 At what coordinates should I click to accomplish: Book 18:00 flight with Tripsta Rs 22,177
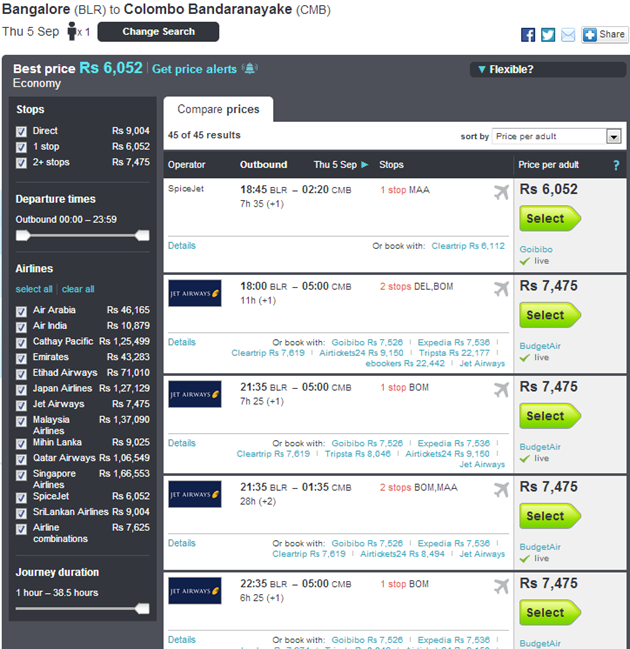454,353
